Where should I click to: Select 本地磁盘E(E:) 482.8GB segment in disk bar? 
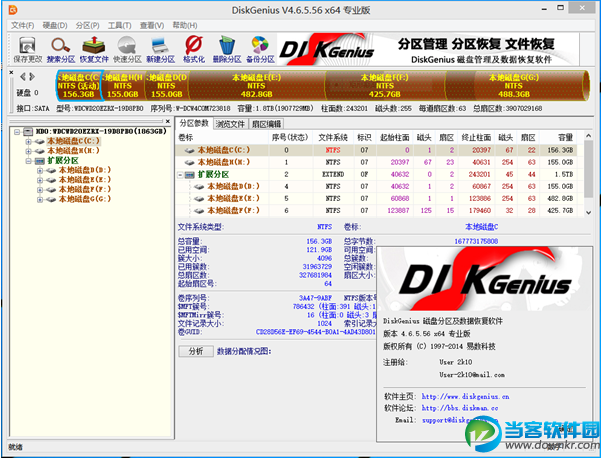click(x=256, y=85)
